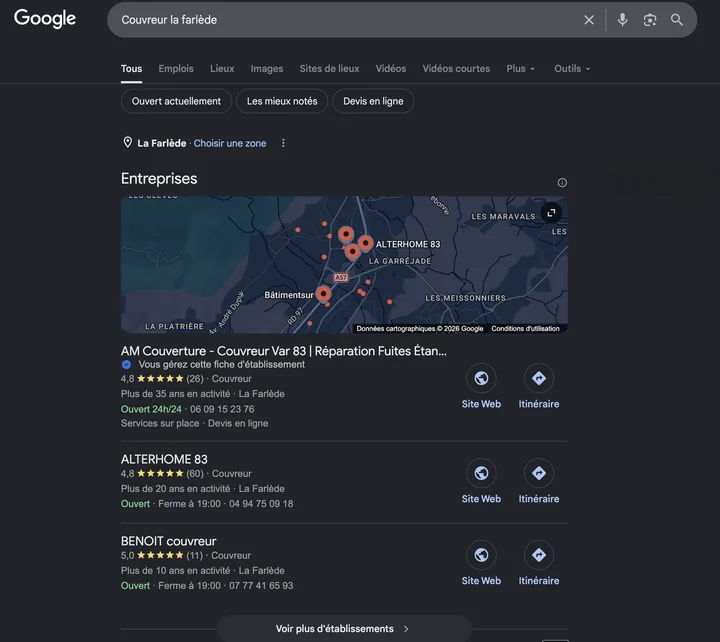
Task: Open the three-dot menu next to La Farlède
Action: click(283, 143)
